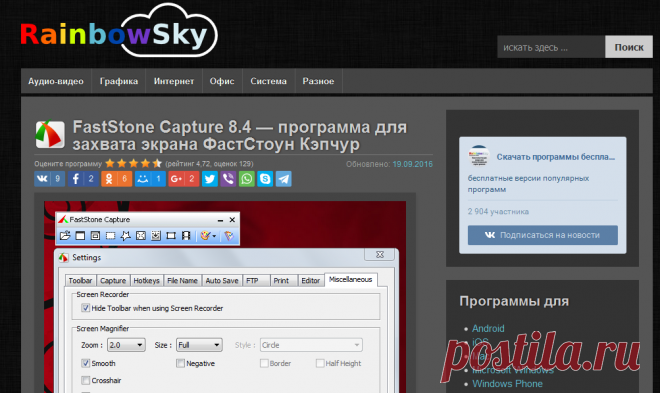The height and width of the screenshot is (393, 660).
Task: Click the FastStone settings icon at the toolbar end
Action: coord(229,236)
